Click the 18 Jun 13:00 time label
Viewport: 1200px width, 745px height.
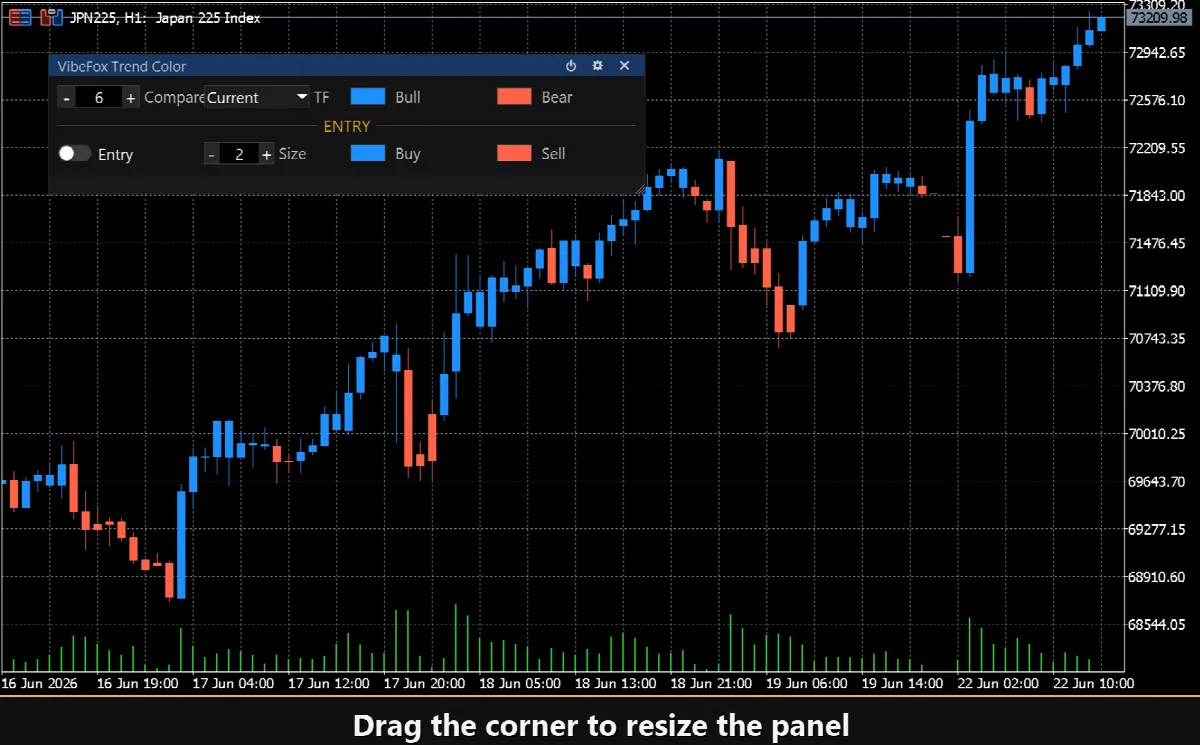[615, 684]
